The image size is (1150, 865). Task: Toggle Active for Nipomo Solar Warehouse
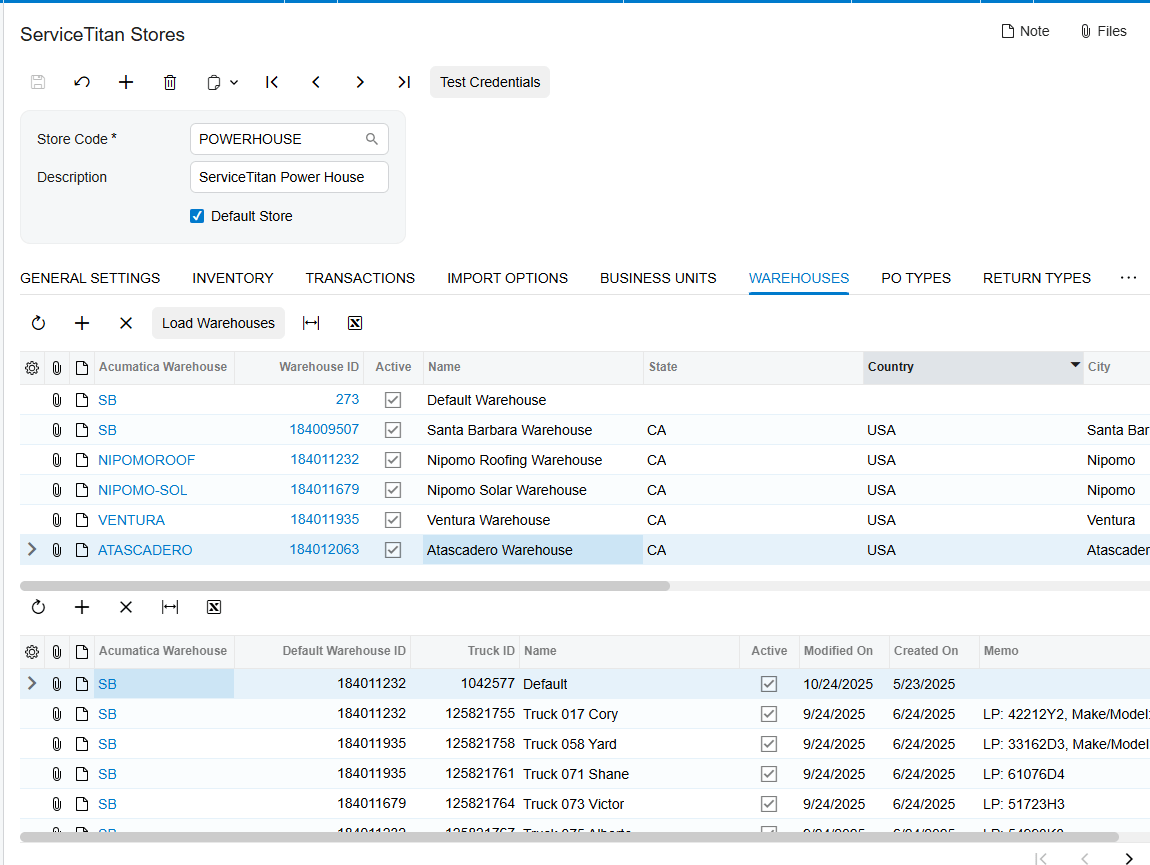pos(393,490)
